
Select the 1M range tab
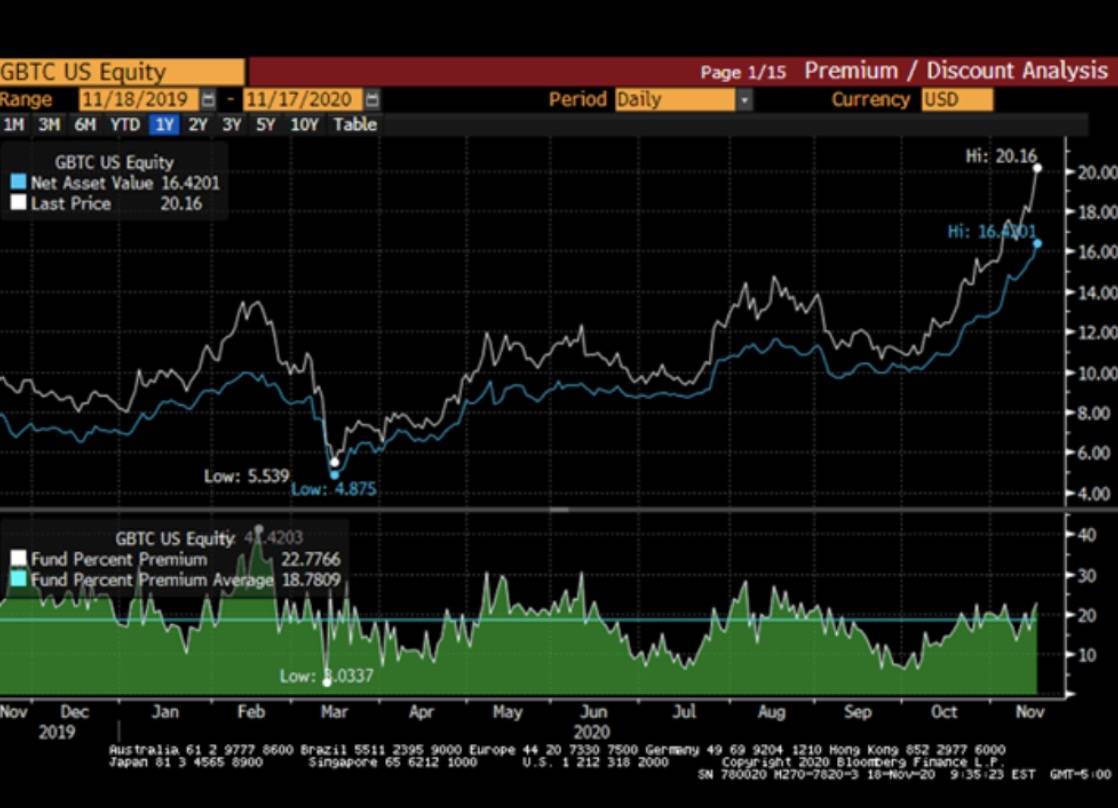(15, 124)
